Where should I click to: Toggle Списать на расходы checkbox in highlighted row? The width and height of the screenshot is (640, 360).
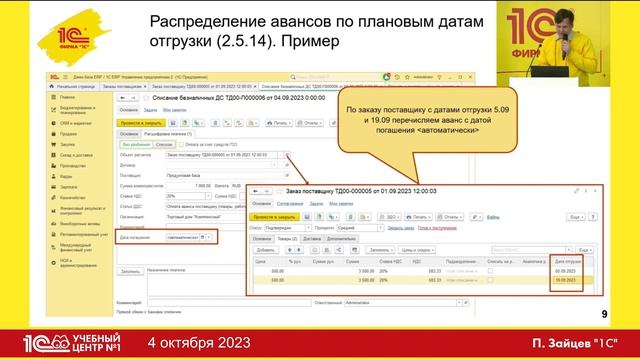click(x=490, y=280)
